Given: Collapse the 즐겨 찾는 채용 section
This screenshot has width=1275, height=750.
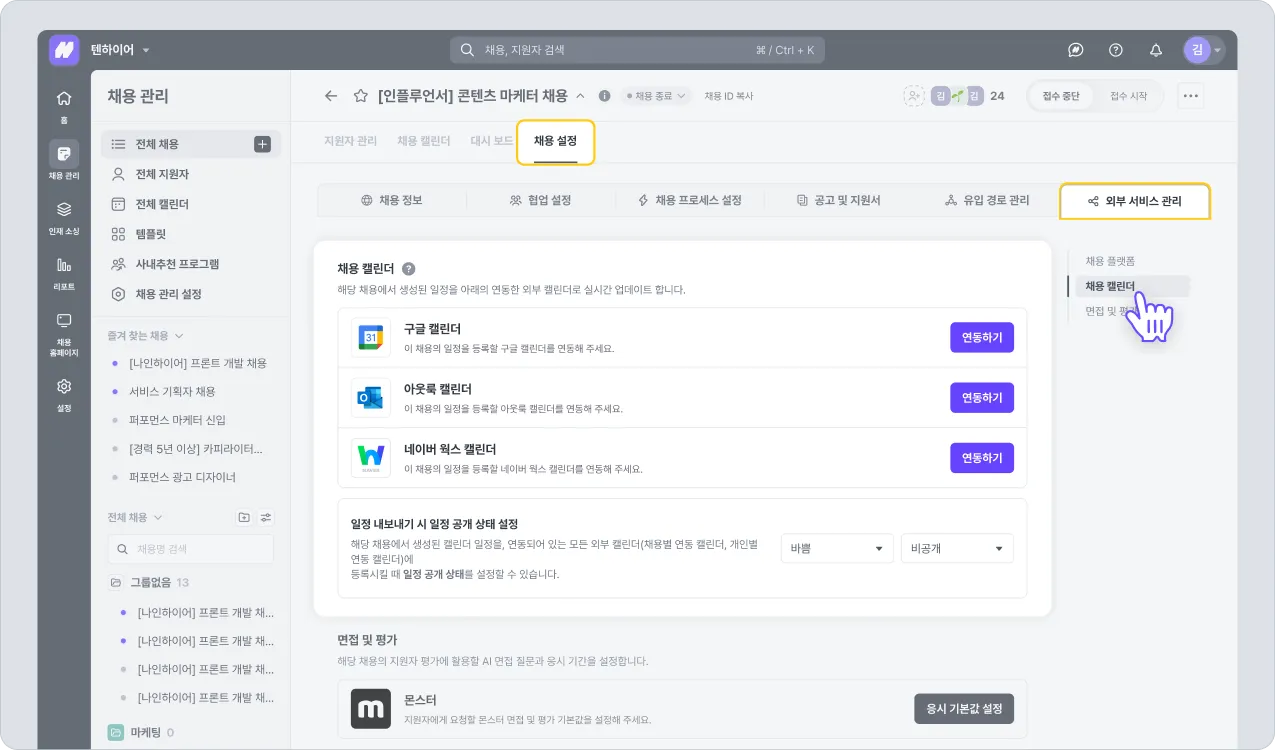Looking at the screenshot, I should pyautogui.click(x=146, y=336).
